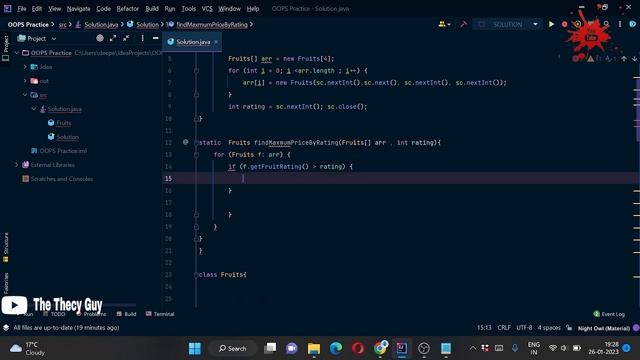Screen dimensions: 640x360
Task: Collapse the src folder
Action: click(25, 95)
